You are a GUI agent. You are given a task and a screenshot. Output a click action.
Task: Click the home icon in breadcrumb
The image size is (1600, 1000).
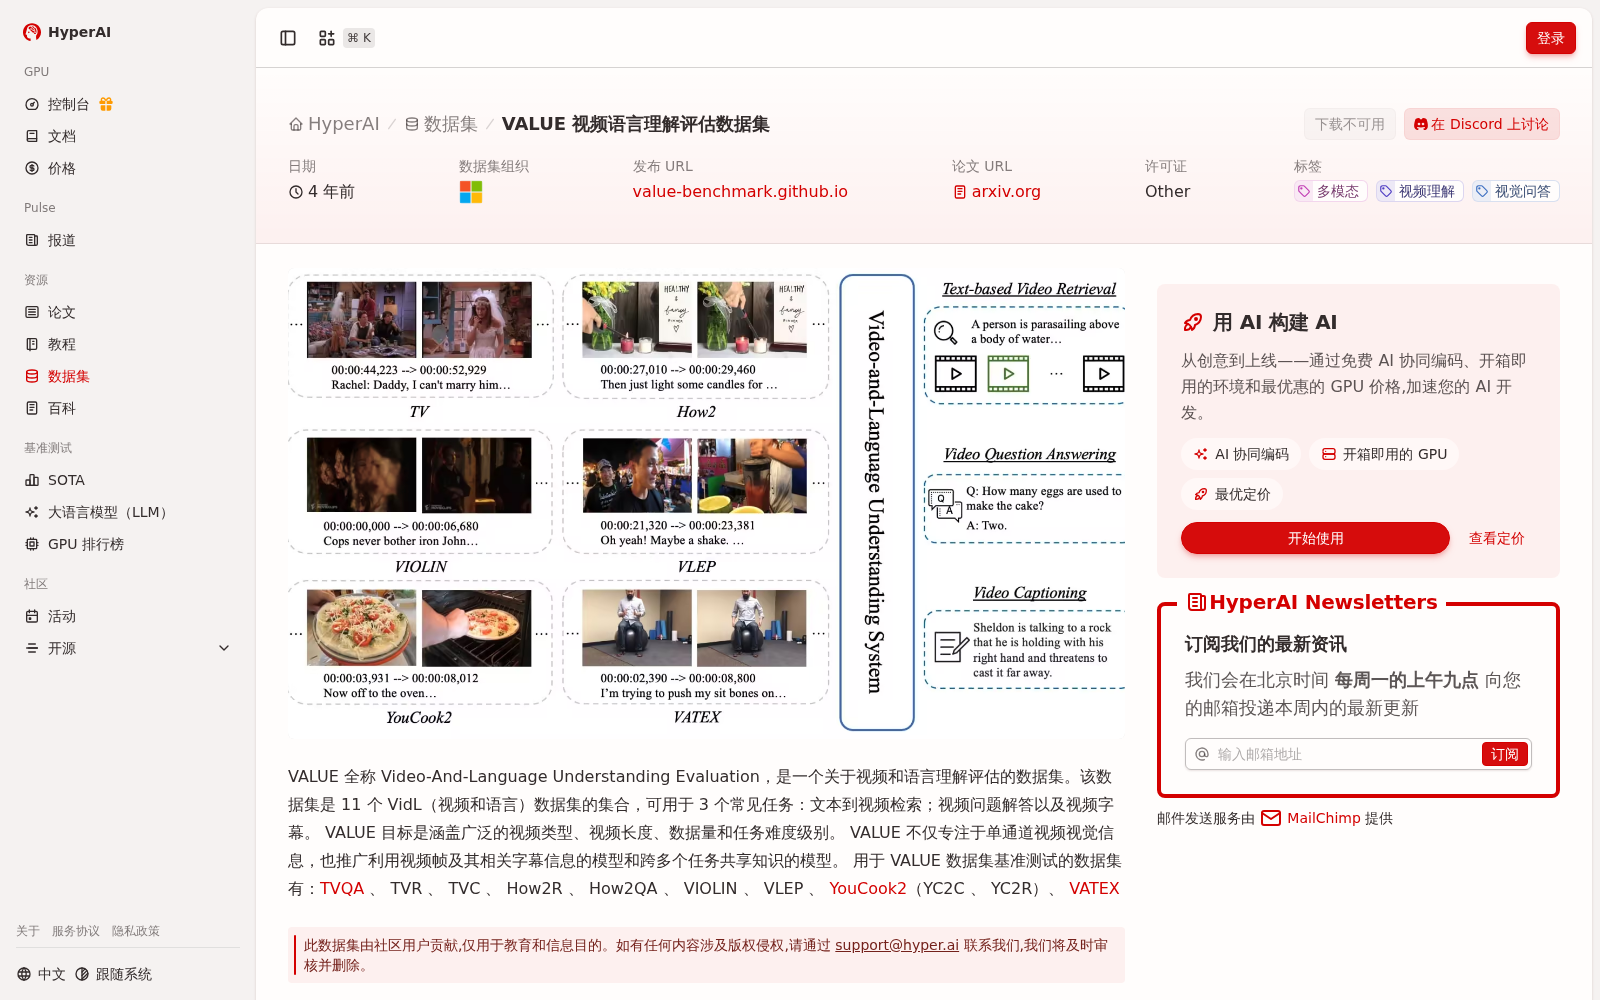[296, 125]
